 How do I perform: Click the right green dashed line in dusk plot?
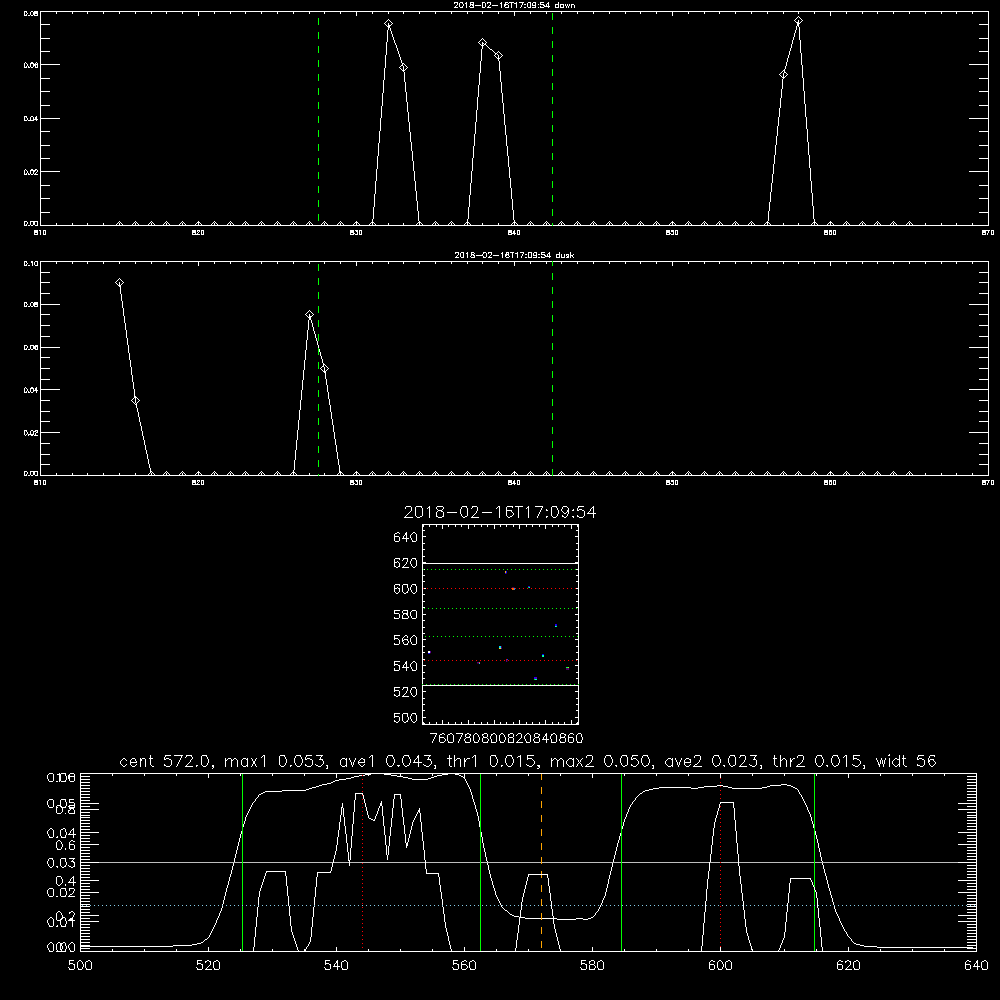click(x=552, y=369)
